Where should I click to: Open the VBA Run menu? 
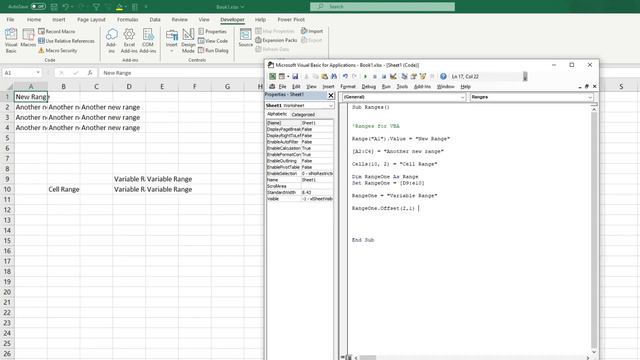[386, 87]
